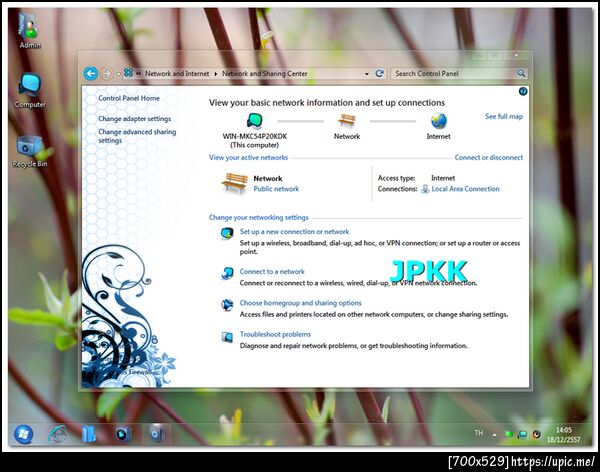Open Troubleshoot problems link
600x472 pixels.
275,334
